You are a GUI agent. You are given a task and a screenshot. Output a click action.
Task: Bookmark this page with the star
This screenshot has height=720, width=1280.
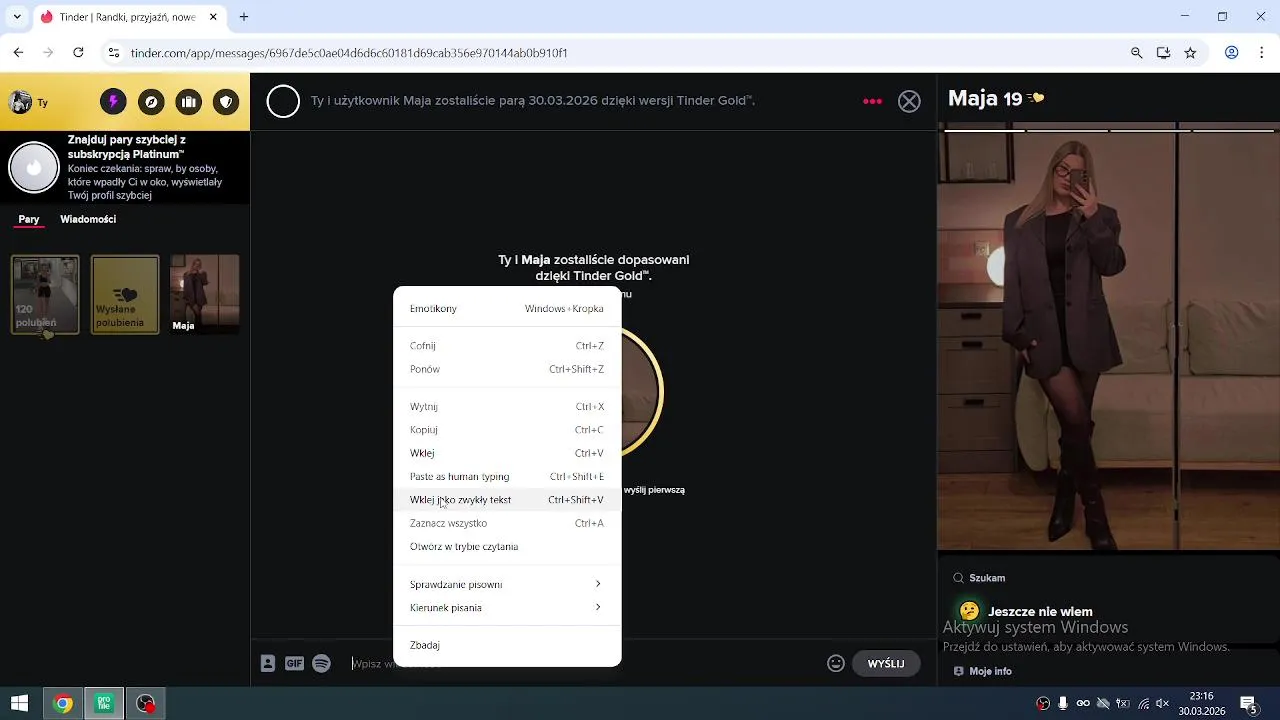(x=1190, y=53)
